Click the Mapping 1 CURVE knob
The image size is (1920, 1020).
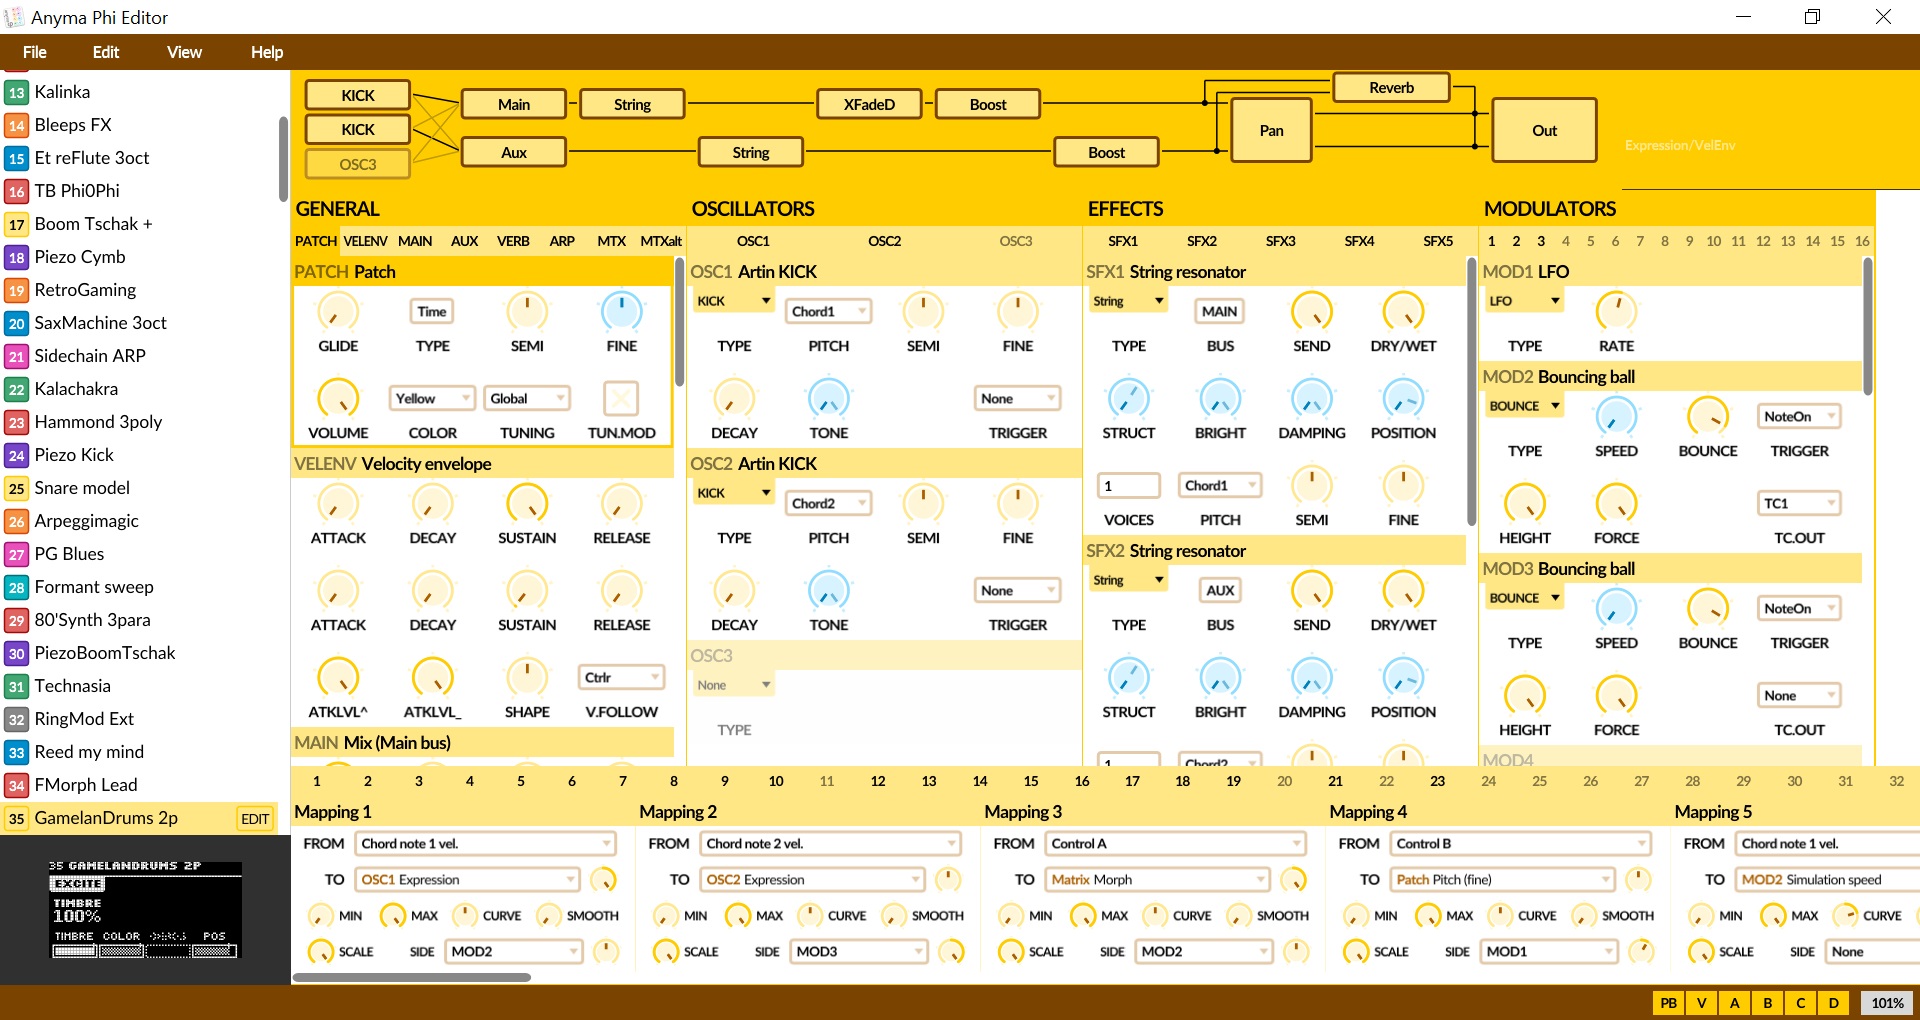465,916
